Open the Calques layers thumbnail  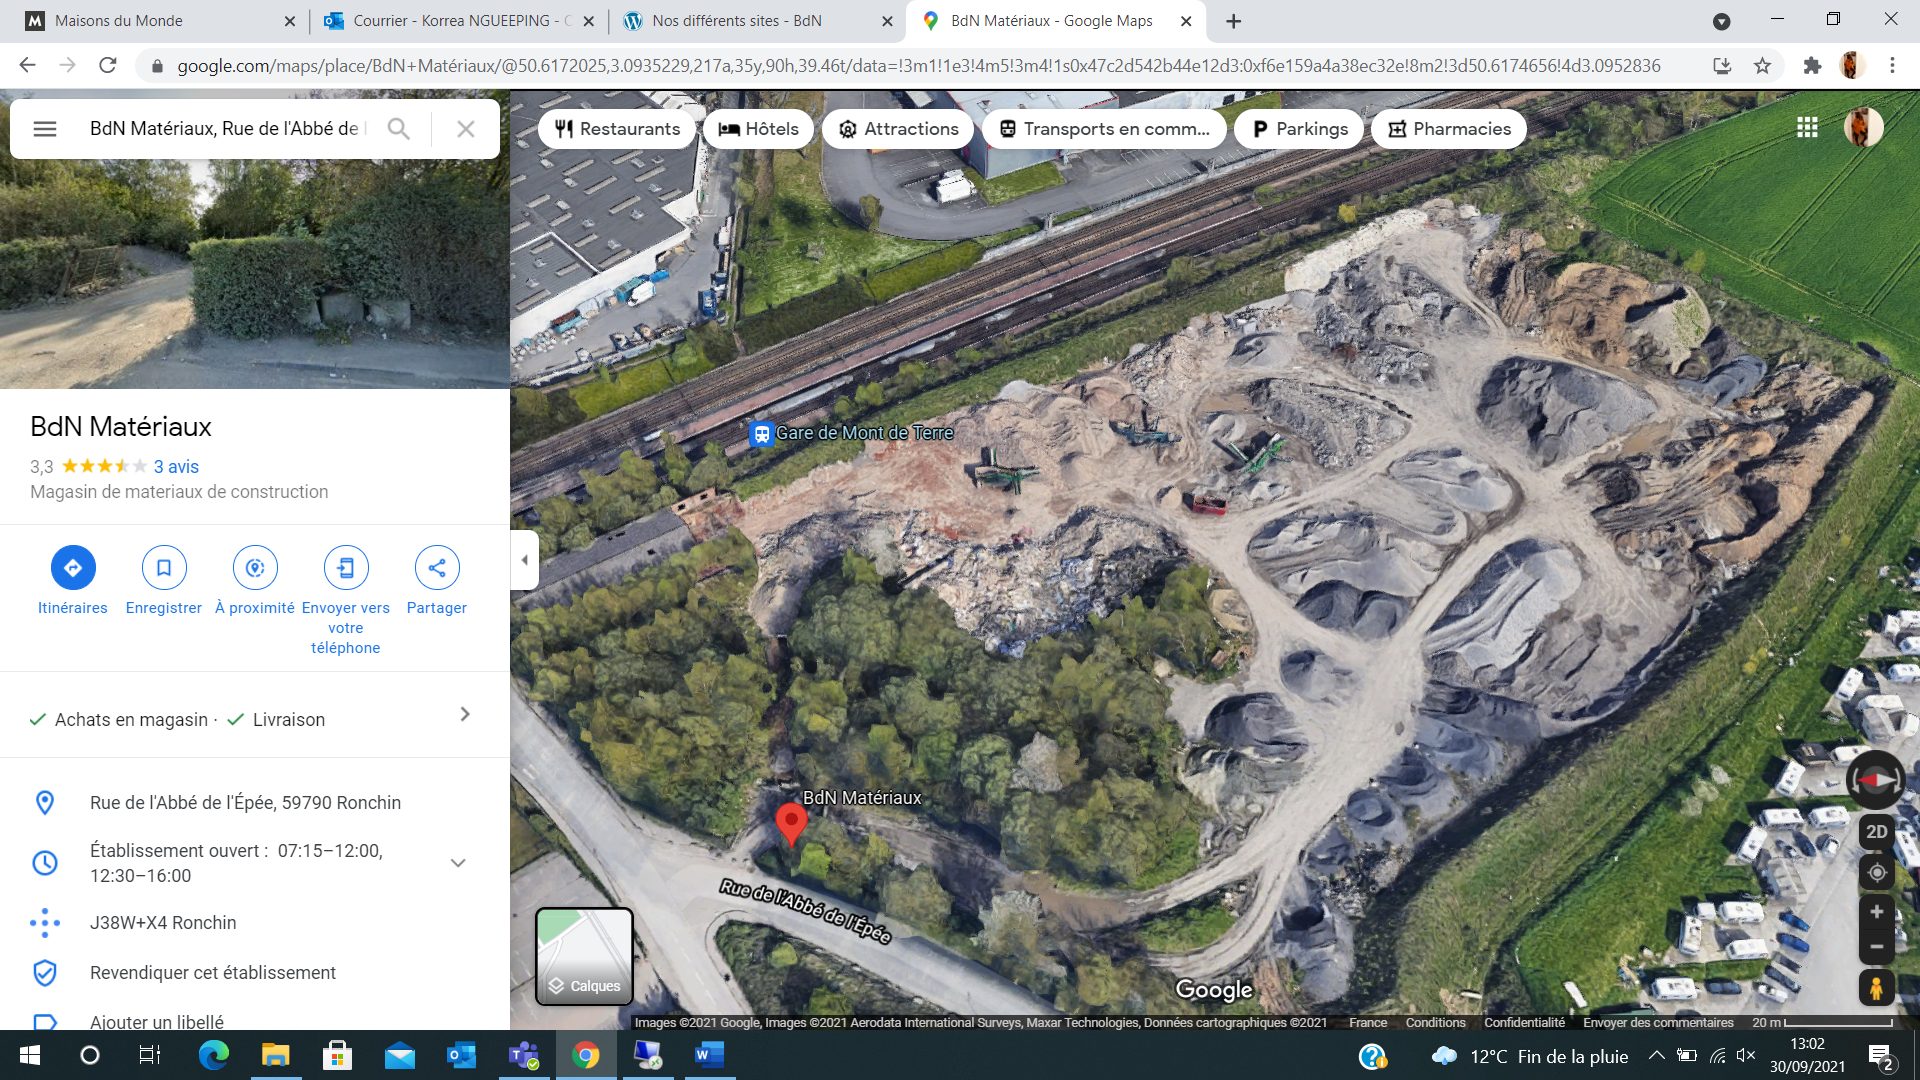(585, 956)
